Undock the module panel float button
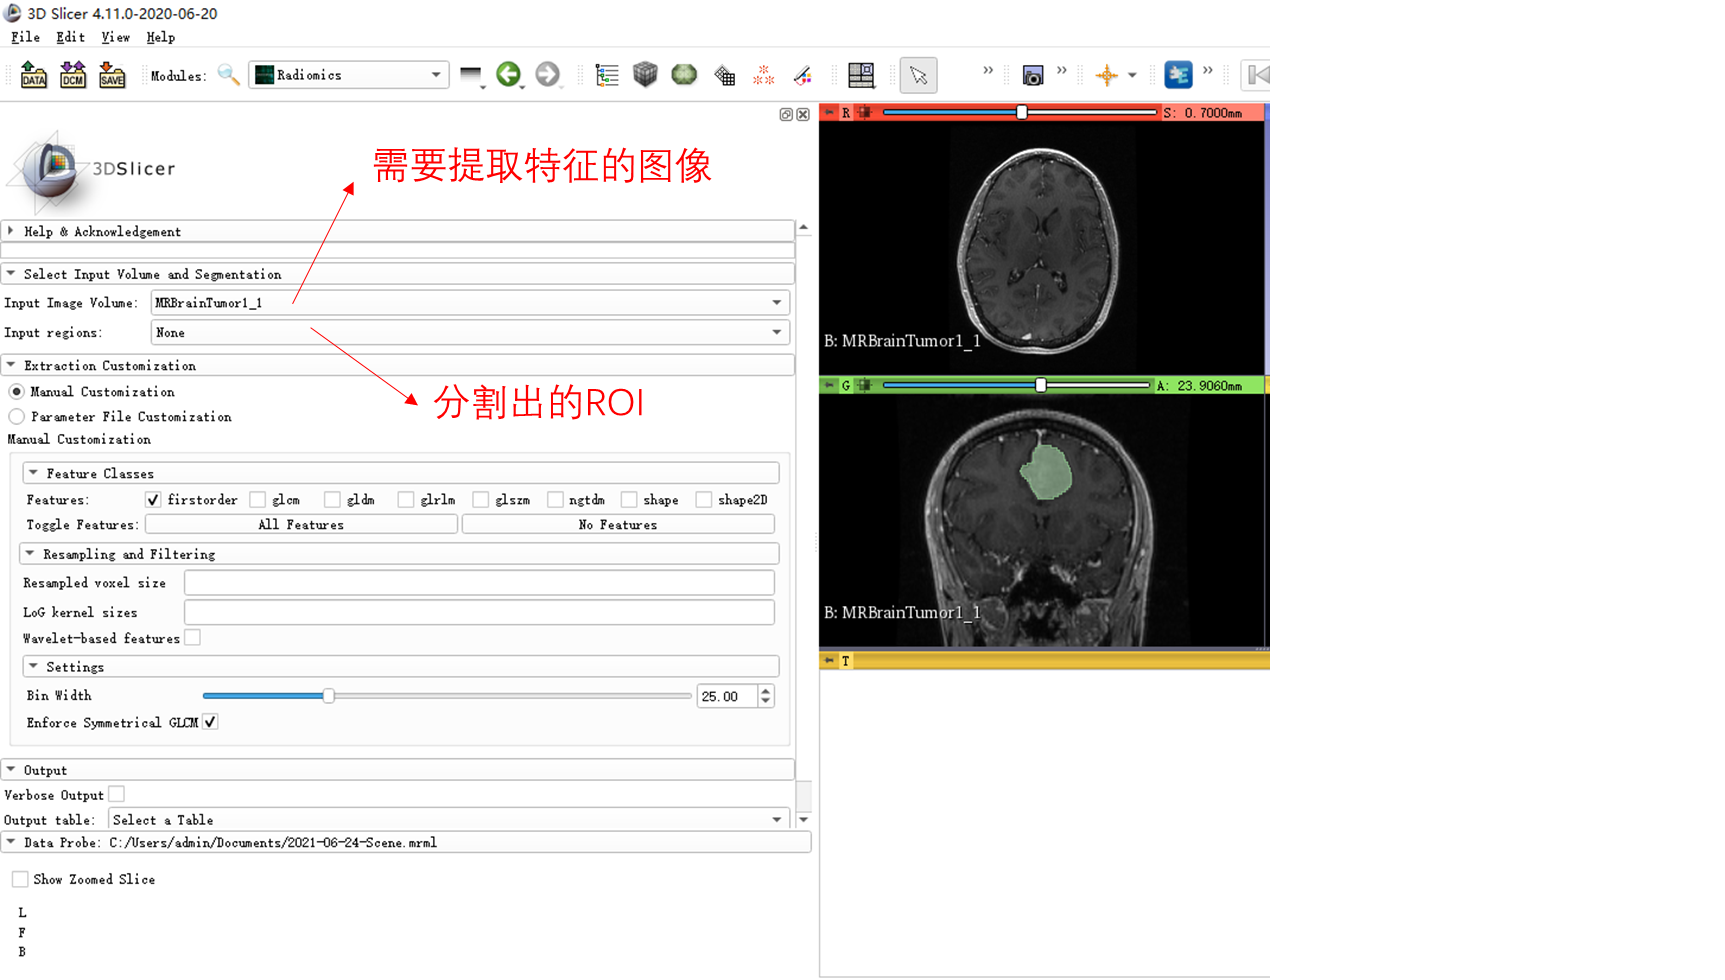 pos(786,115)
